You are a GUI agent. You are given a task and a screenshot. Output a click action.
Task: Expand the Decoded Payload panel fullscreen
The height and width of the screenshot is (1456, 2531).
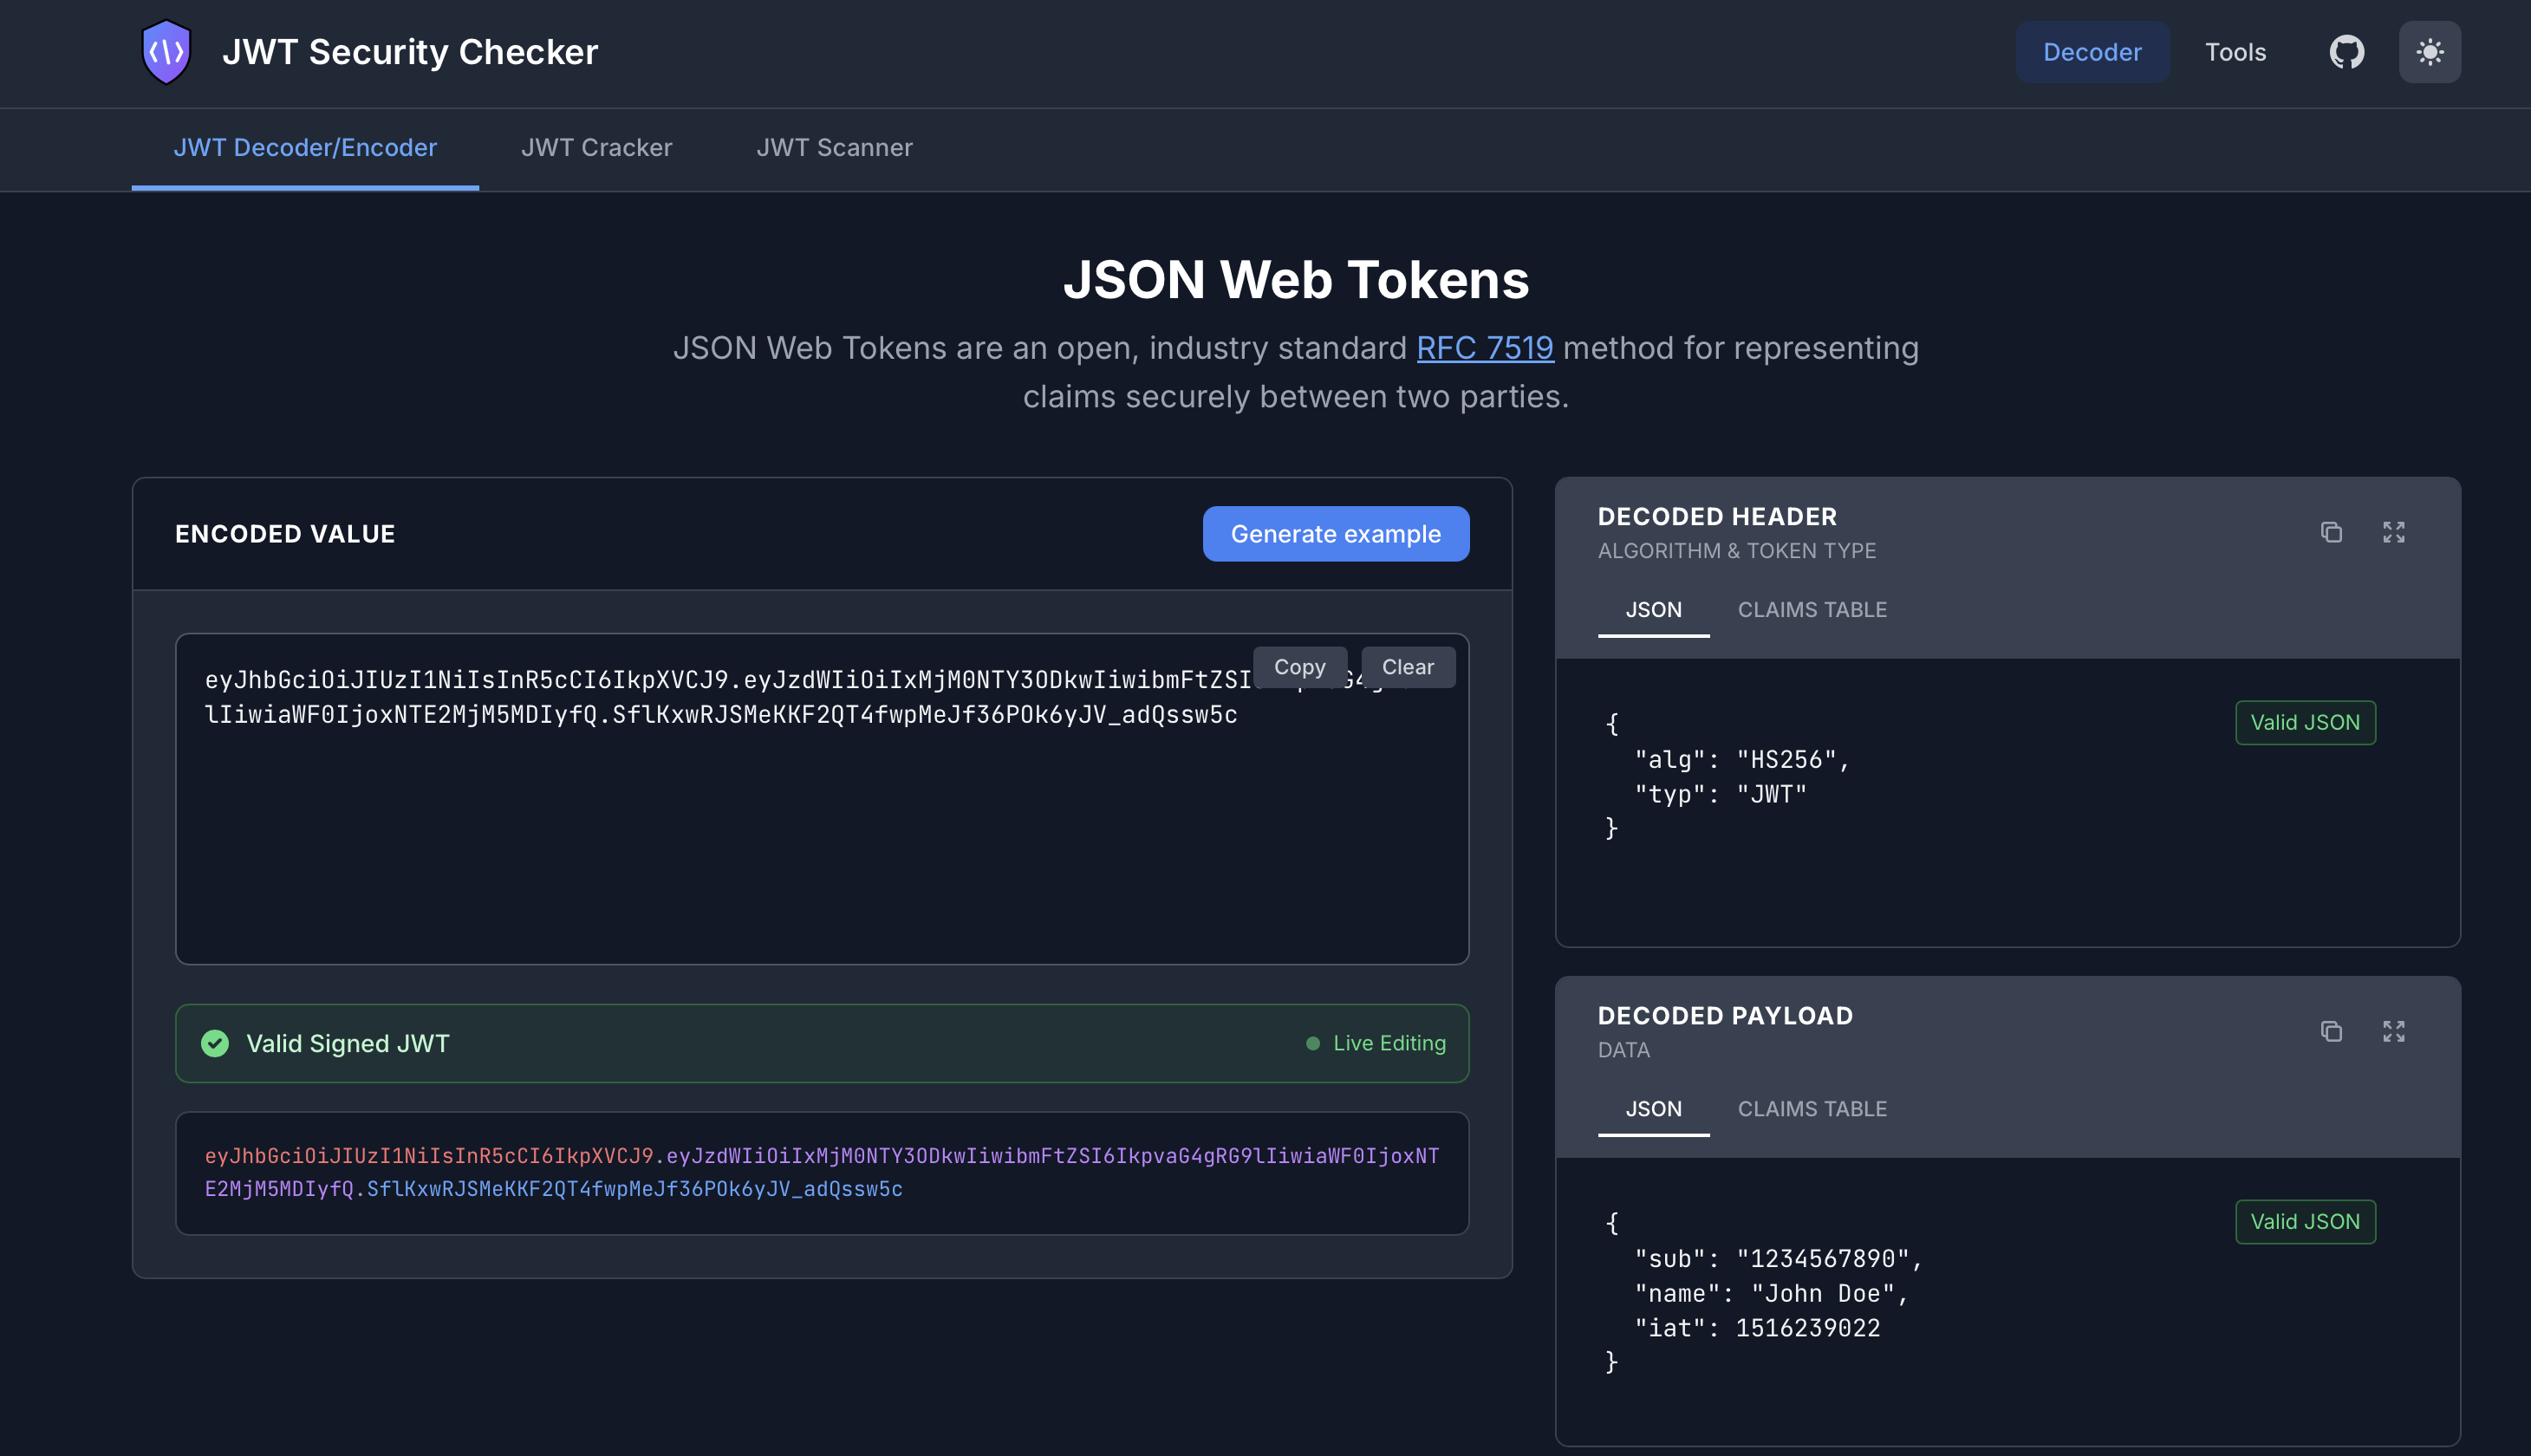2394,1031
